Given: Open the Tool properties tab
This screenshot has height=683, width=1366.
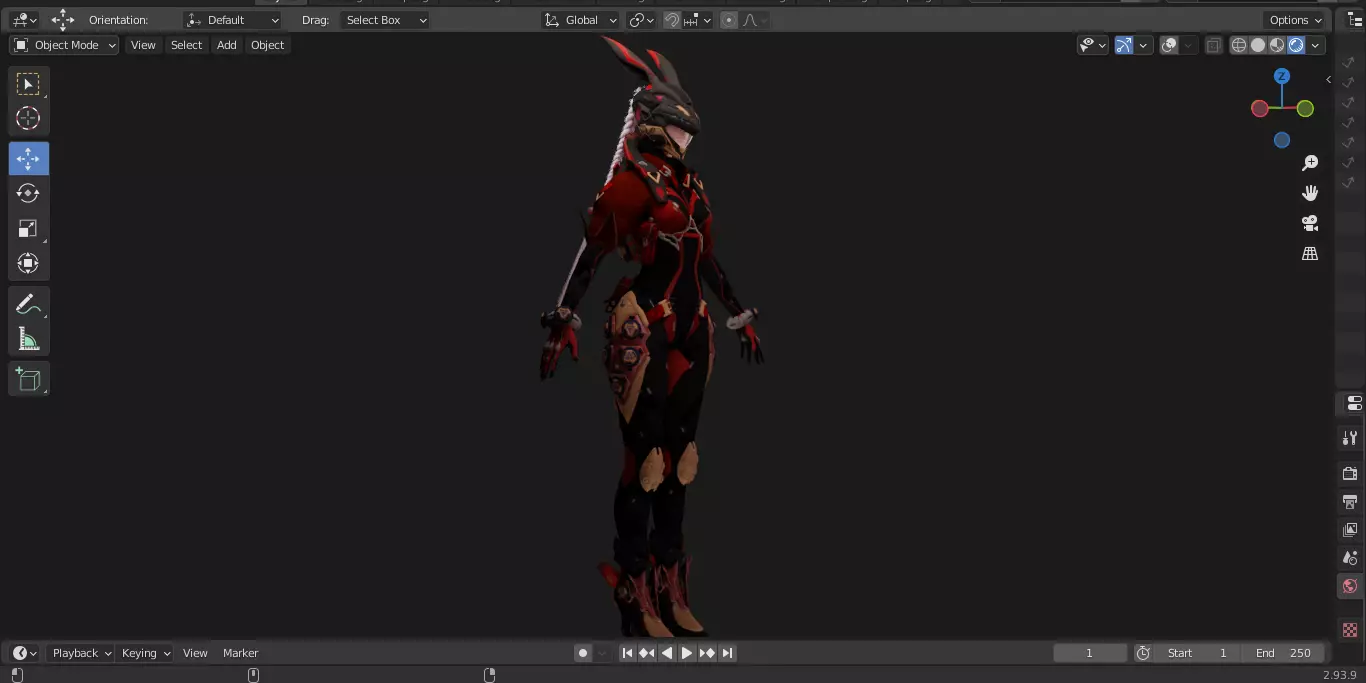Looking at the screenshot, I should coord(1350,438).
